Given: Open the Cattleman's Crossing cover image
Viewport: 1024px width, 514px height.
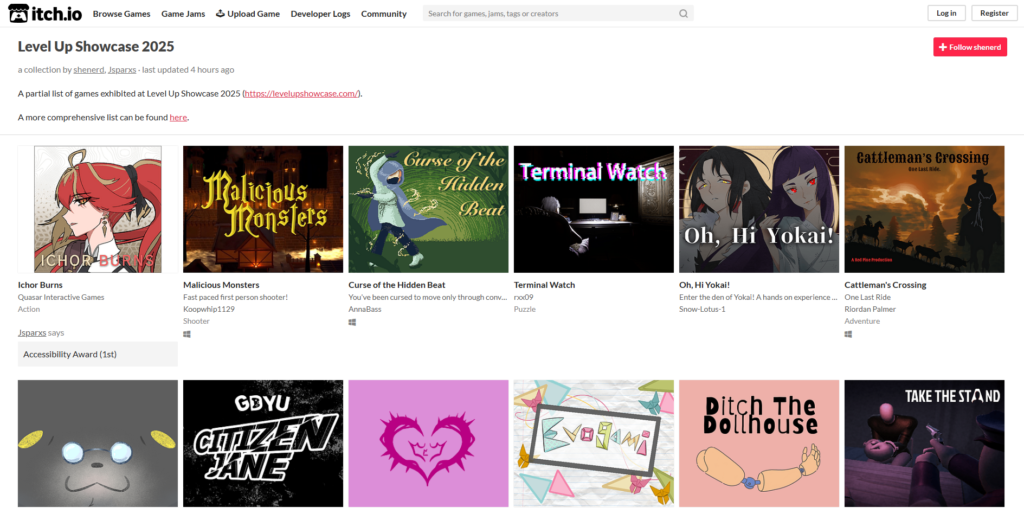Looking at the screenshot, I should (x=924, y=209).
